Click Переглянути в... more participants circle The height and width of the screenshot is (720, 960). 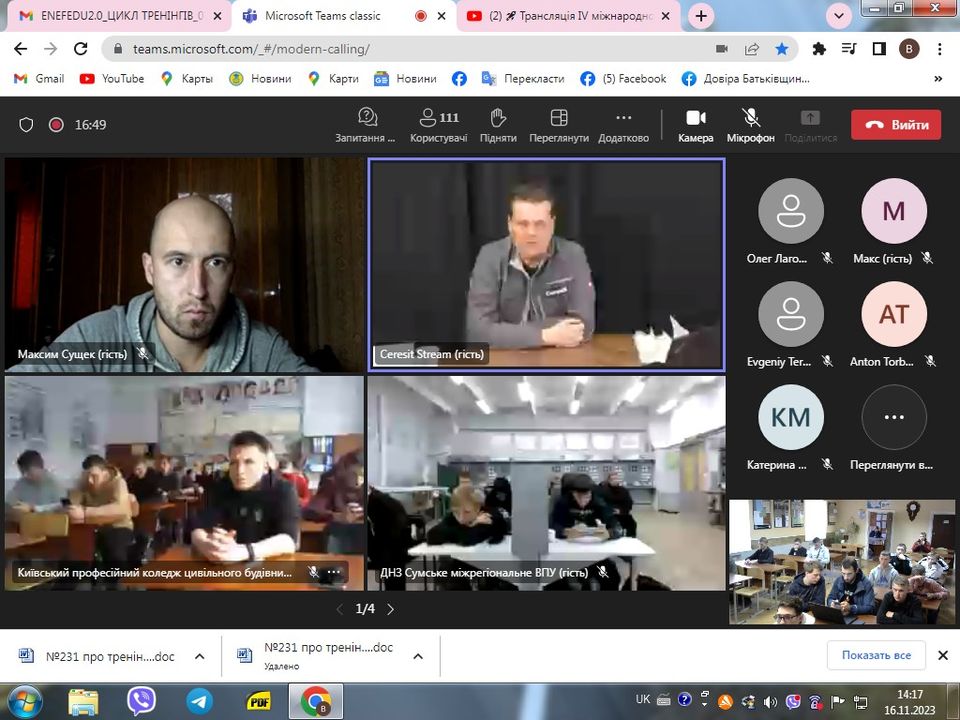[894, 417]
